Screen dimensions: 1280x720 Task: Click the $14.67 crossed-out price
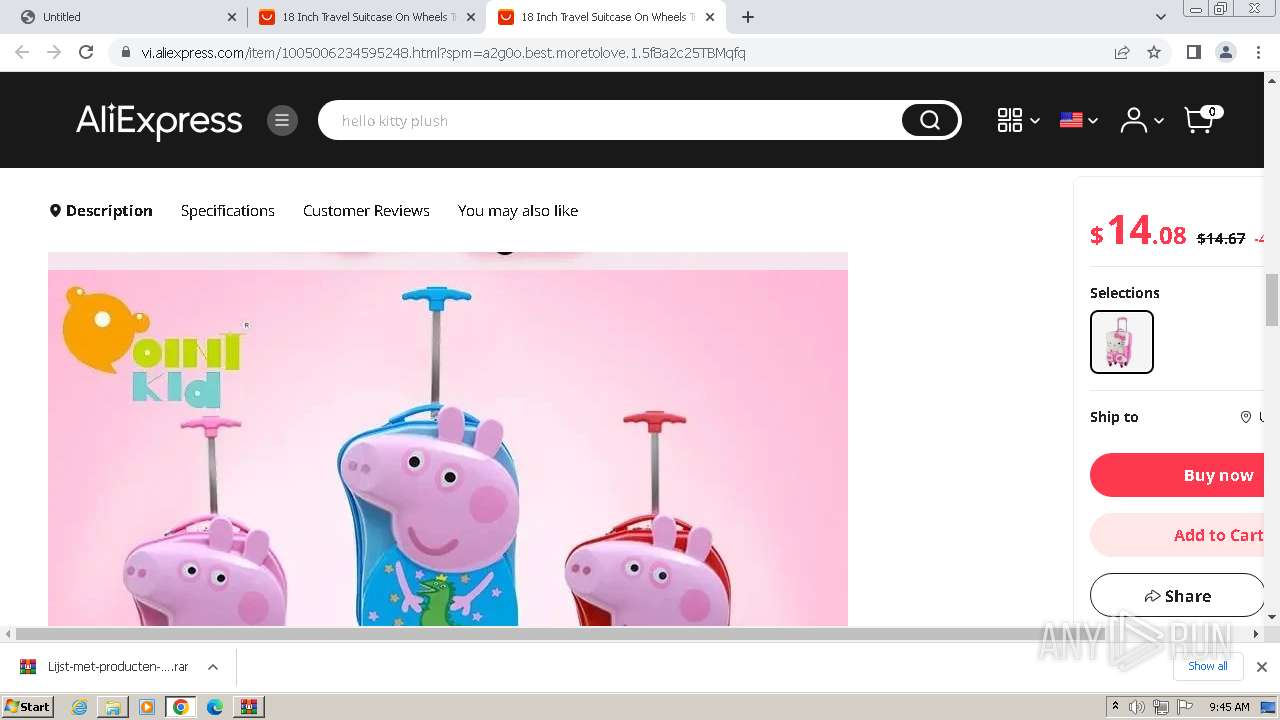pyautogui.click(x=1221, y=238)
